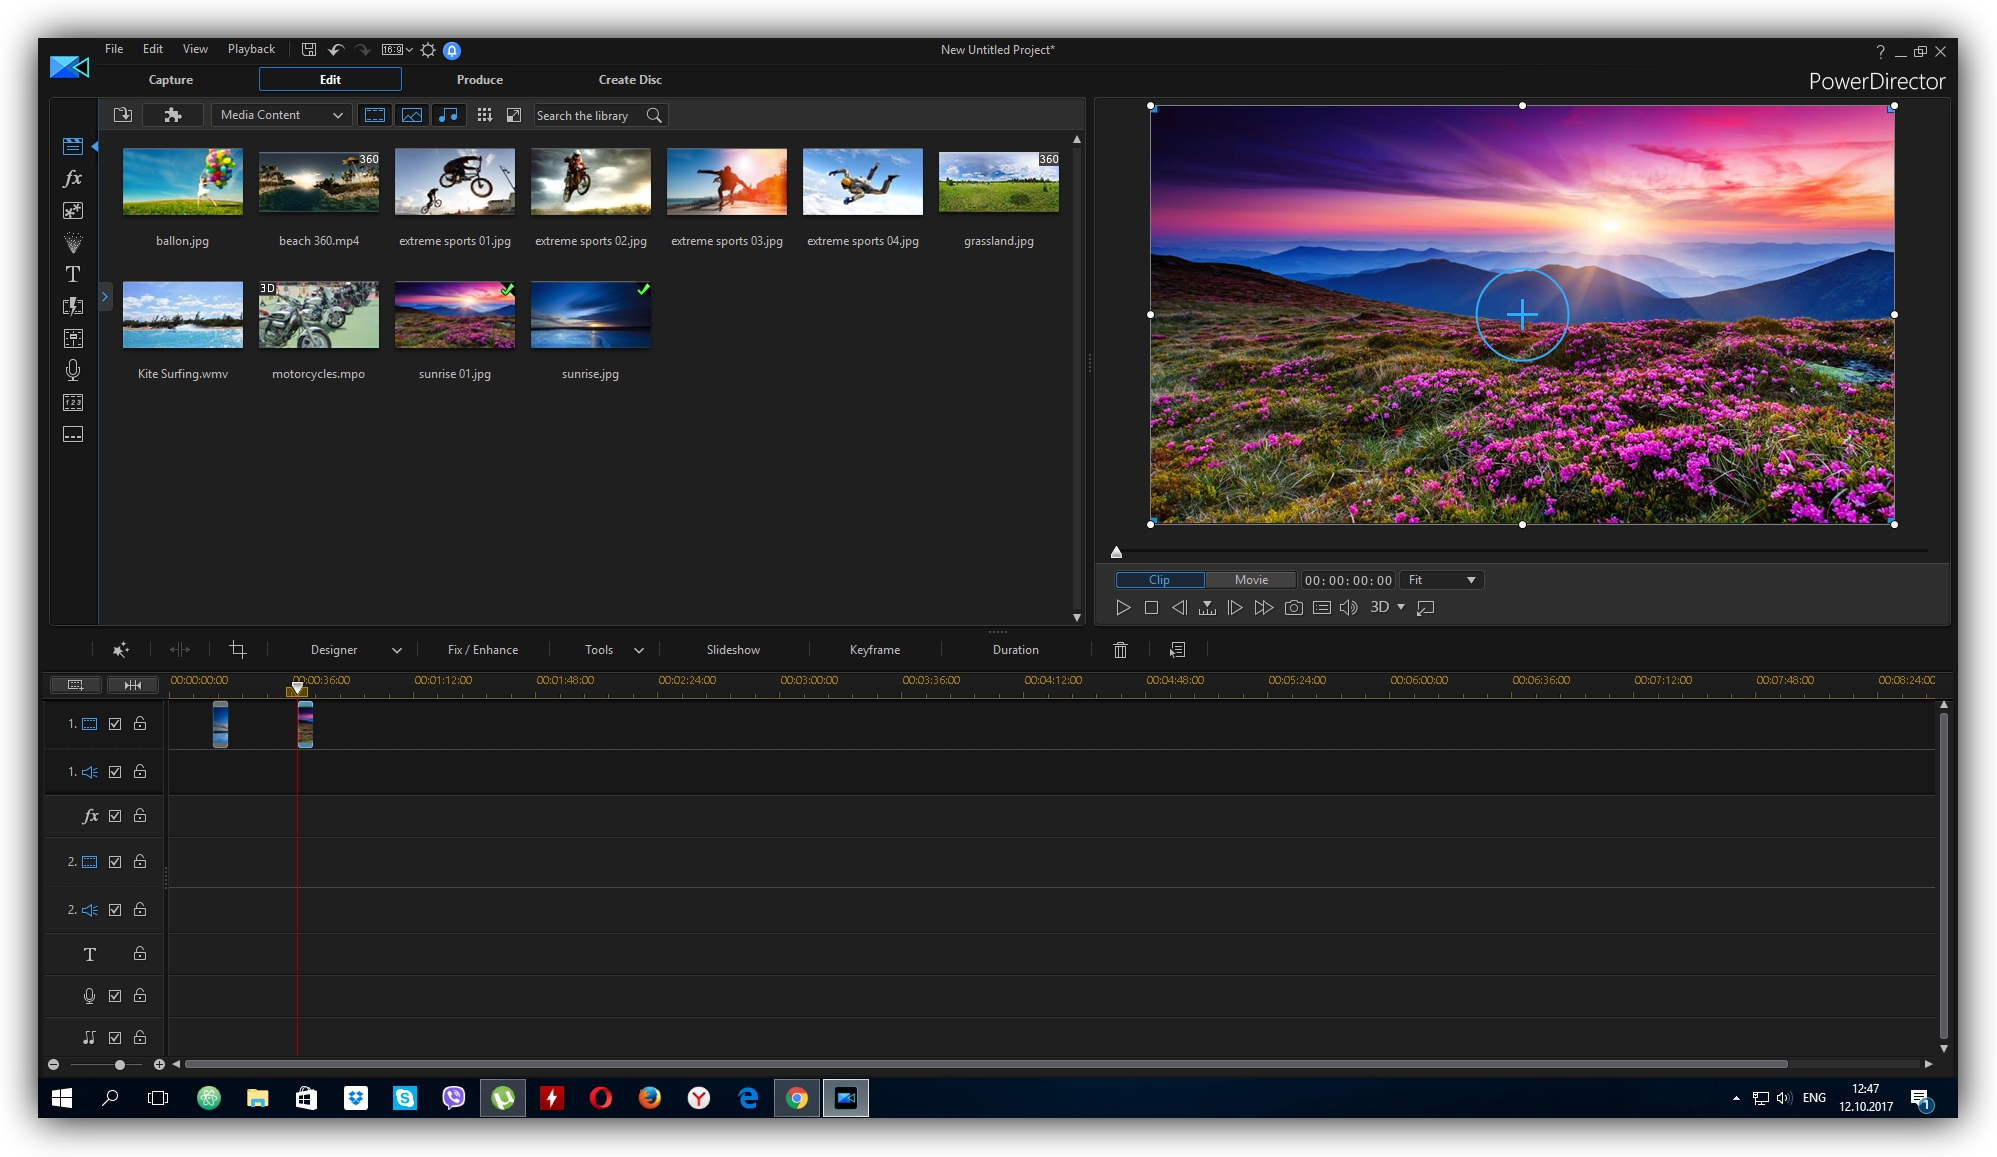Click the trash can delete icon
The height and width of the screenshot is (1157, 1997).
click(x=1120, y=650)
